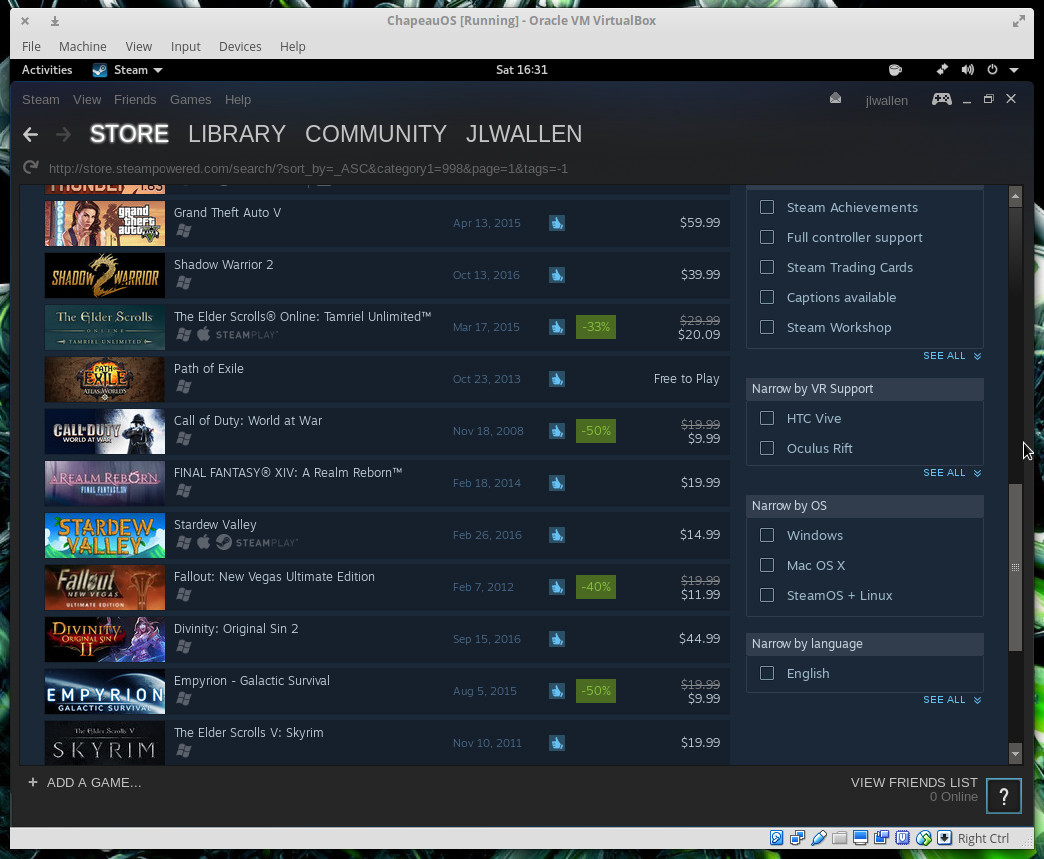Click the scrollbar down arrow
The image size is (1044, 859).
pyautogui.click(x=1015, y=754)
